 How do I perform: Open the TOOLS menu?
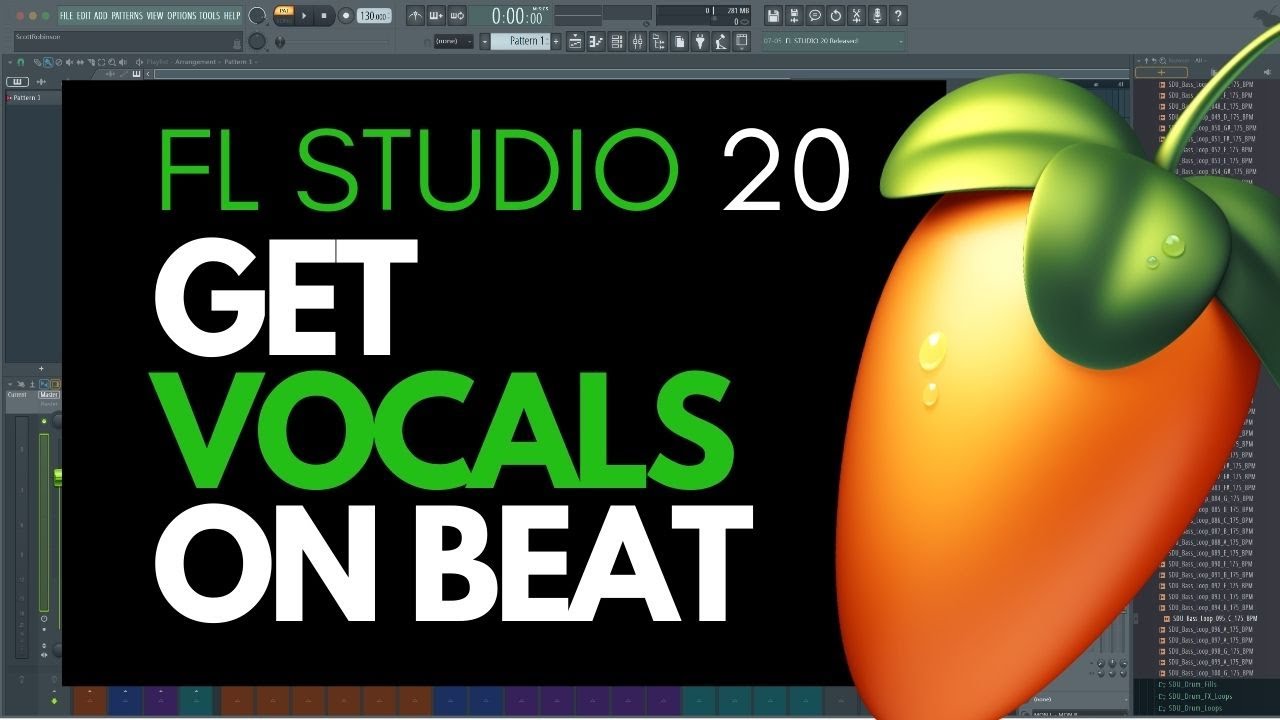[210, 16]
